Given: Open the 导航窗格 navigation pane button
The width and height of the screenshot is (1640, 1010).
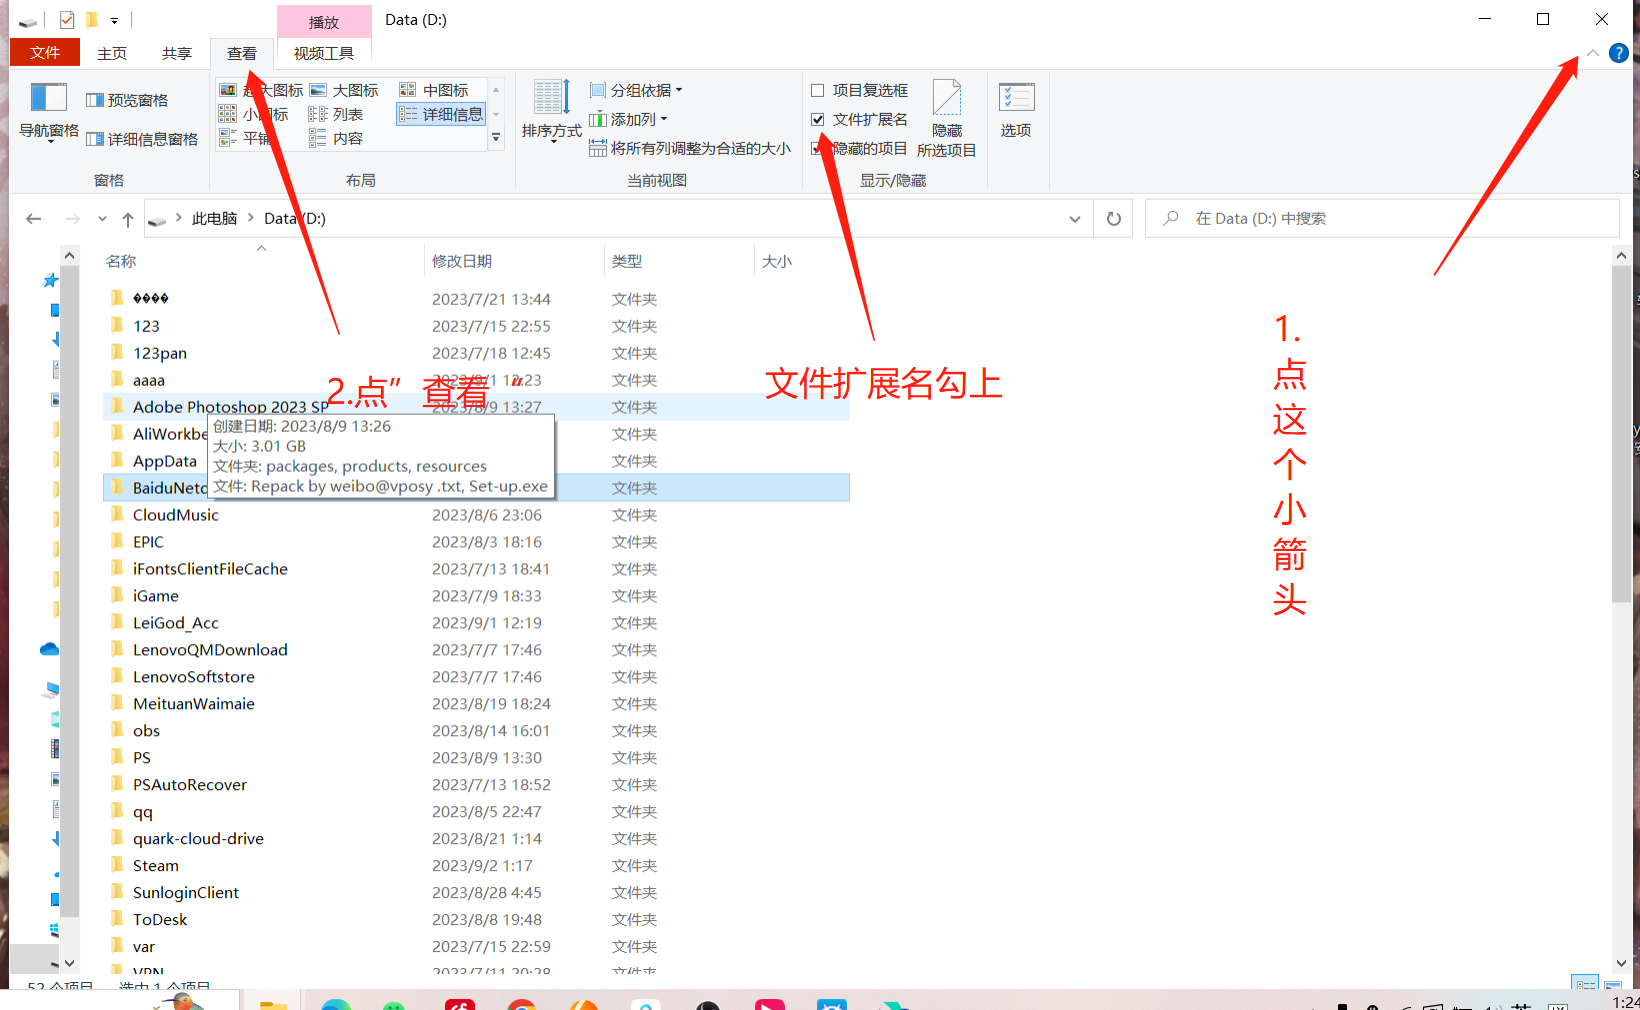Looking at the screenshot, I should click(48, 112).
